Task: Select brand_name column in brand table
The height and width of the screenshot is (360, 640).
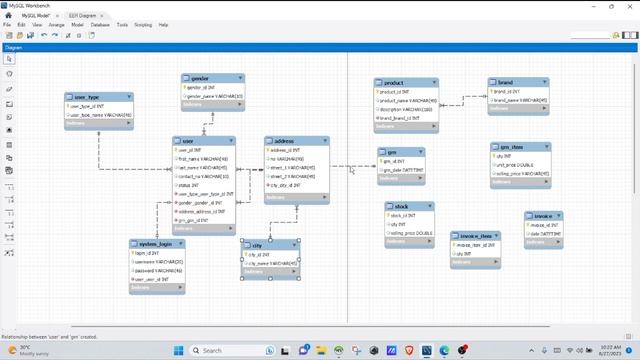Action: tap(518, 100)
